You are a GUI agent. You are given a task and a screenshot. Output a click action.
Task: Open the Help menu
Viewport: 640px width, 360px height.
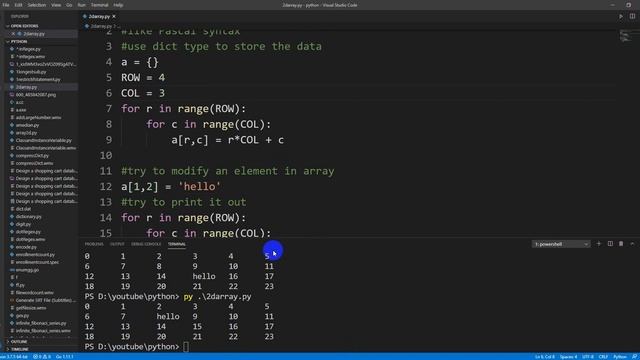click(118, 5)
